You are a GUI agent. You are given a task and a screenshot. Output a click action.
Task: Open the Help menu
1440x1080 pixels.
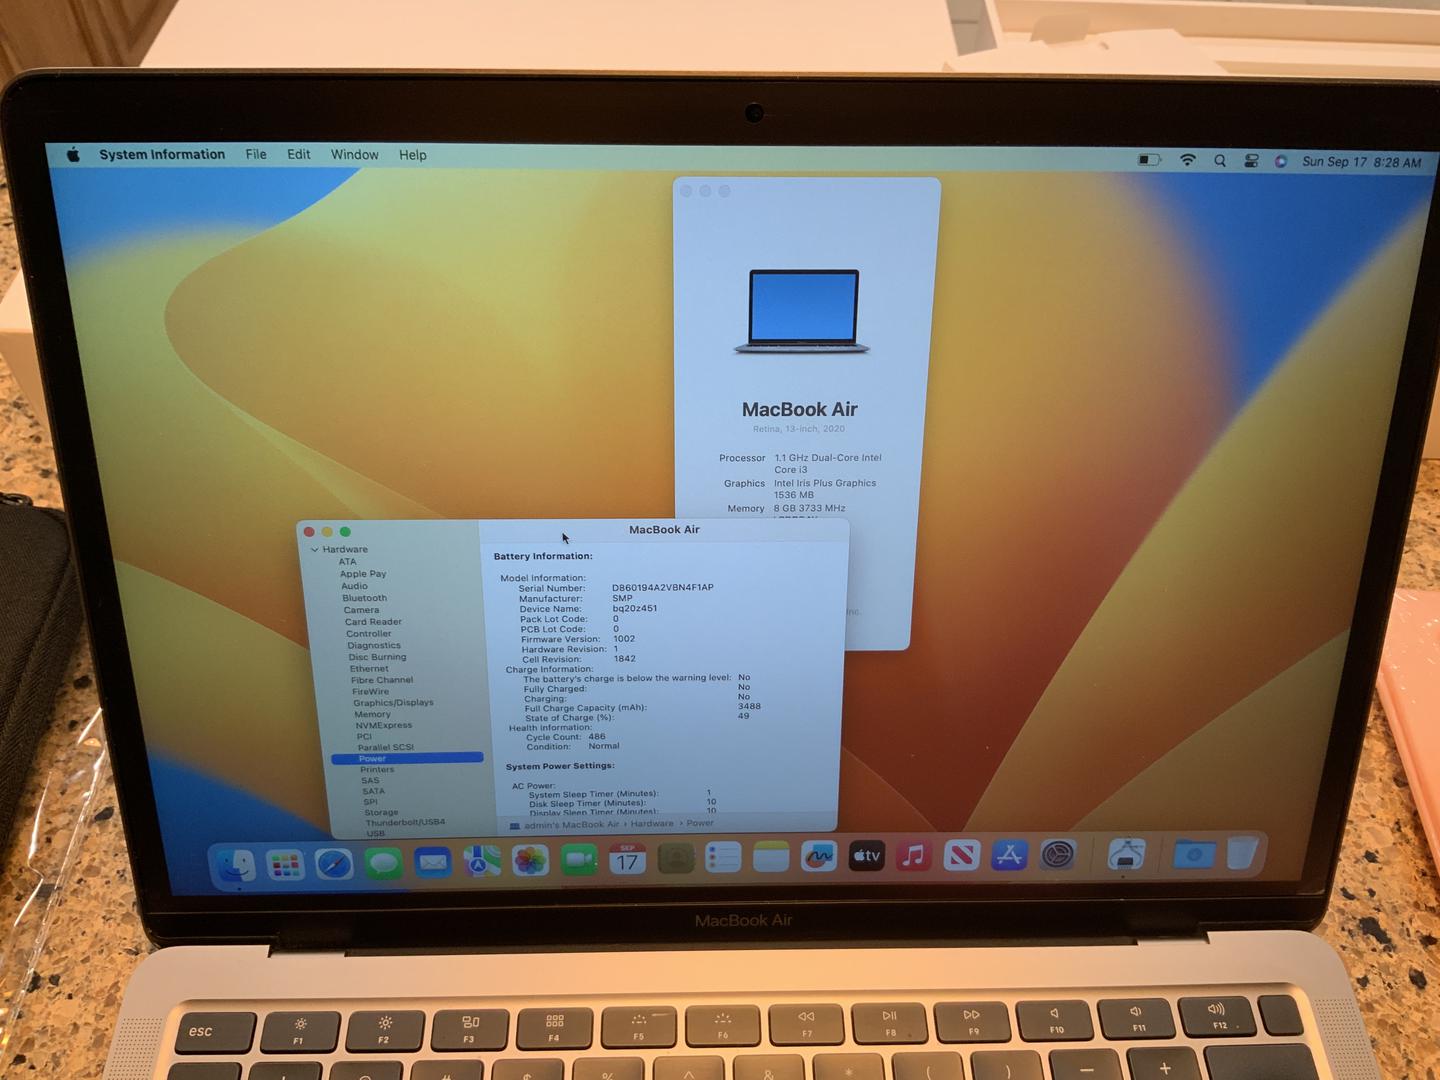click(x=413, y=155)
